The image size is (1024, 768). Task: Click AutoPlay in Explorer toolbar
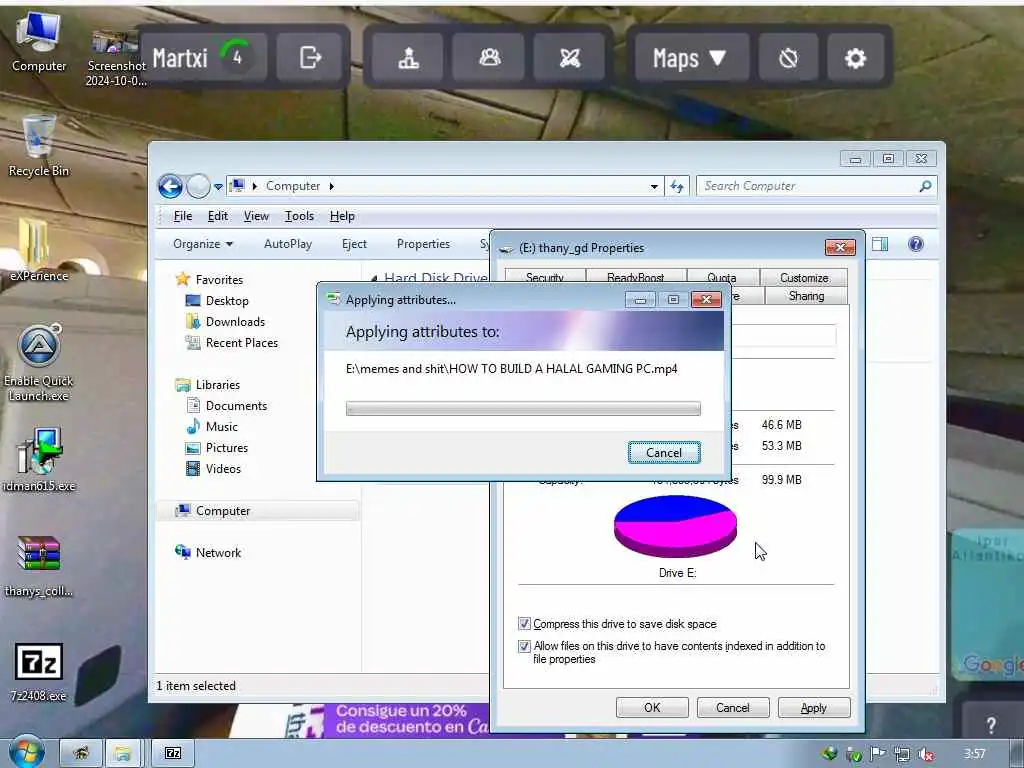click(x=288, y=244)
